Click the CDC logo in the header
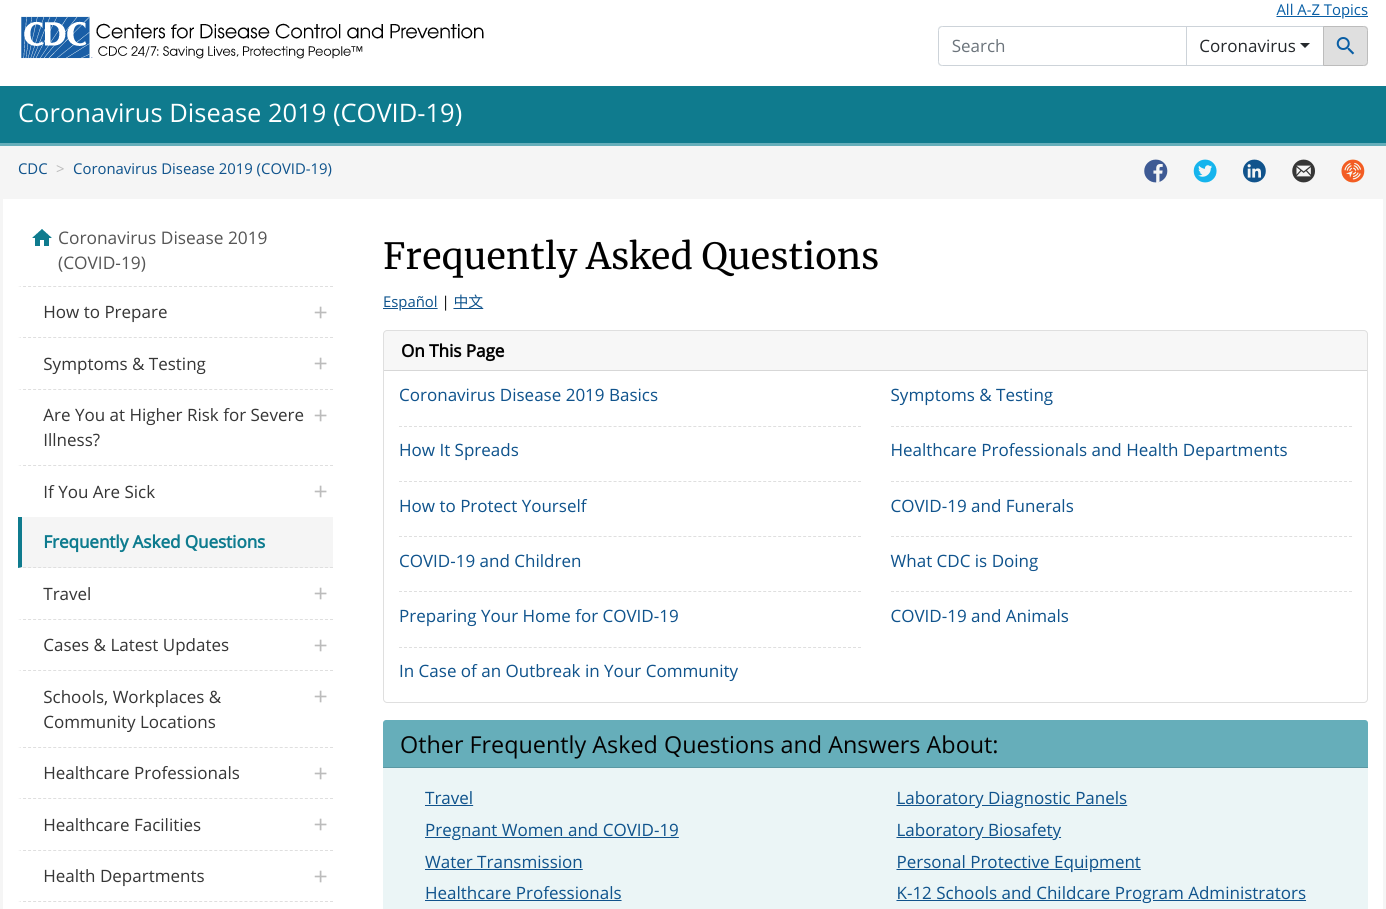 click(x=56, y=38)
